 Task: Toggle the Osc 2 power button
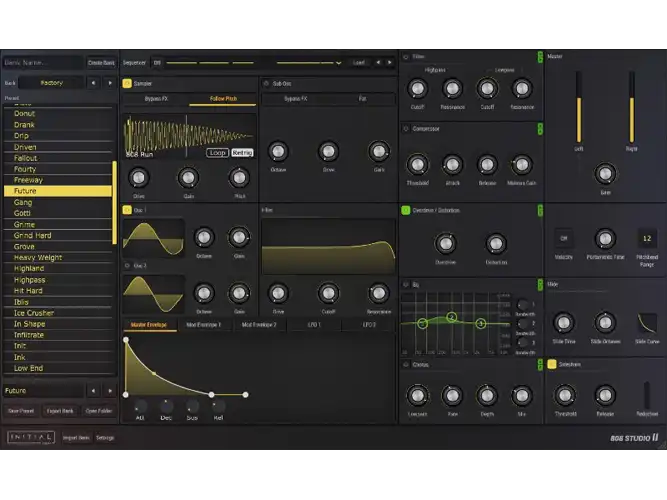tap(127, 266)
